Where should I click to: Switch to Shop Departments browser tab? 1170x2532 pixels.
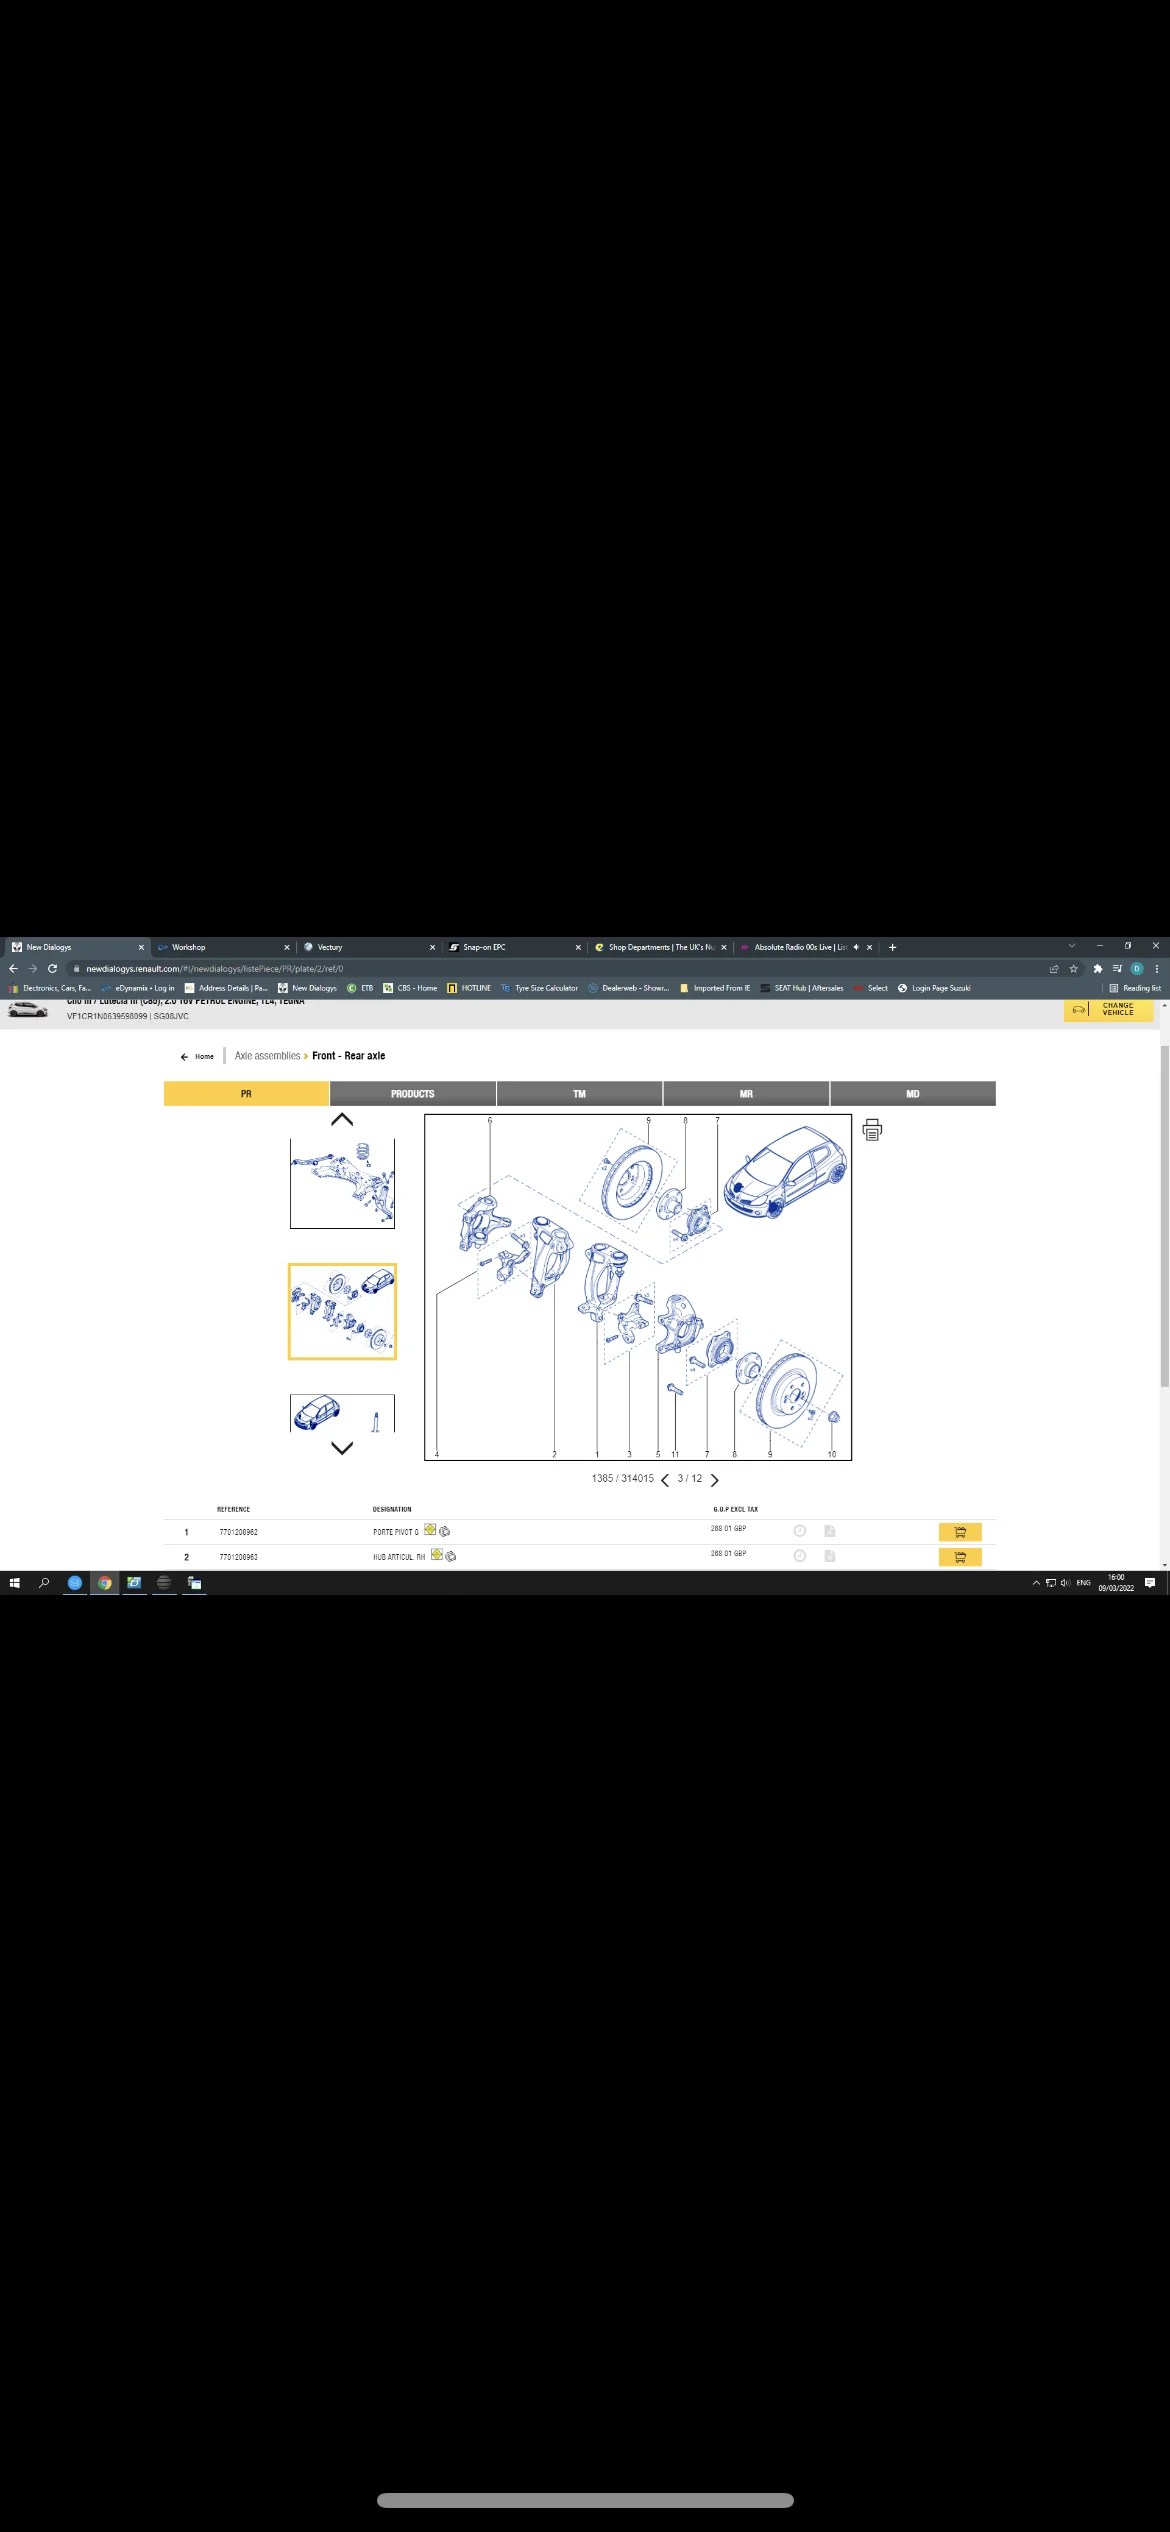point(660,947)
